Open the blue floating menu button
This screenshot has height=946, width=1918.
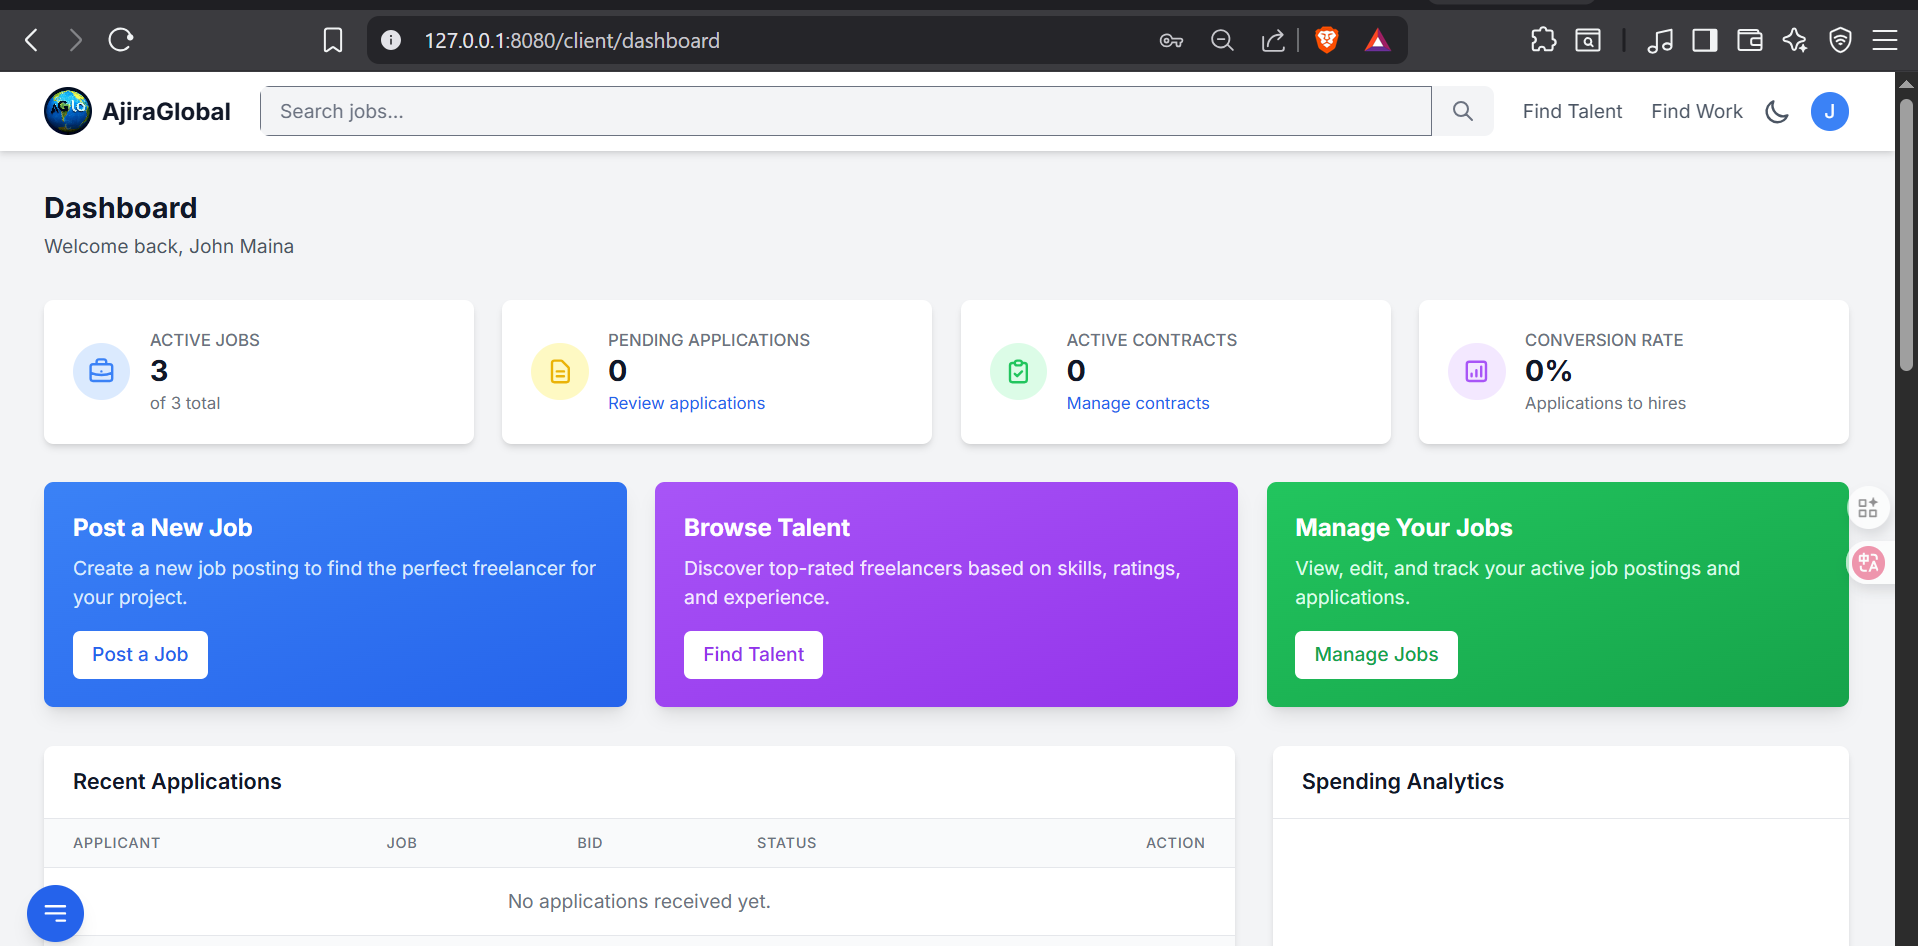pyautogui.click(x=55, y=913)
